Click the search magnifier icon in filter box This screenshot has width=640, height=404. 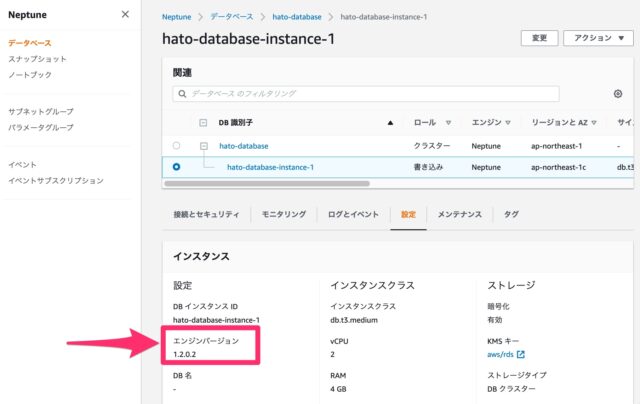tap(182, 94)
